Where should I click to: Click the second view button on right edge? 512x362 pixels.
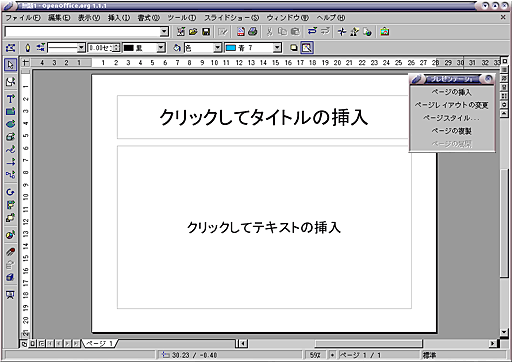(x=504, y=70)
